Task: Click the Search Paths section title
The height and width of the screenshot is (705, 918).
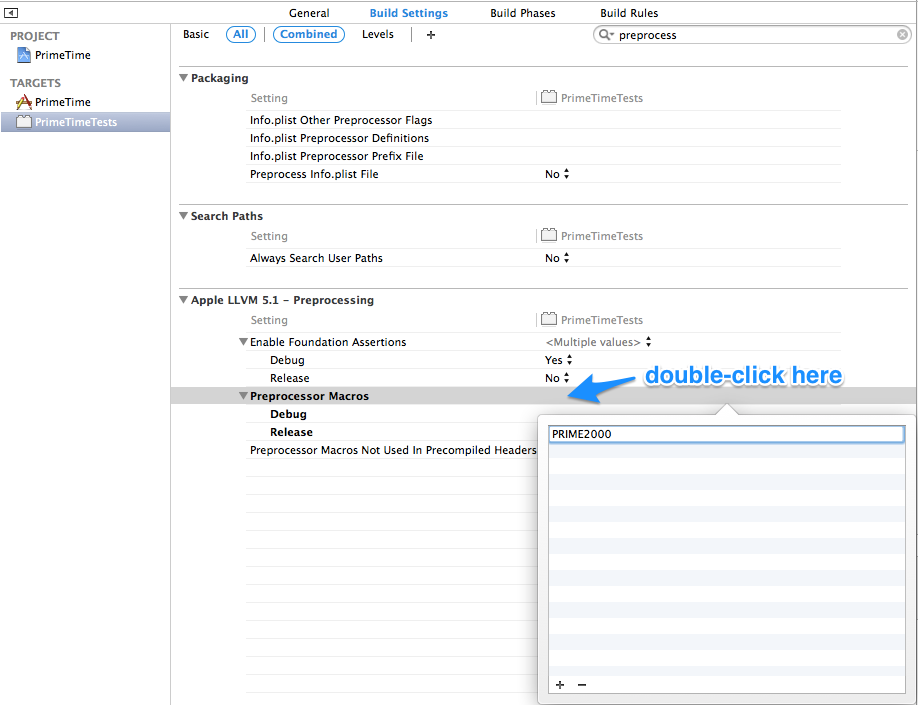Action: point(227,216)
